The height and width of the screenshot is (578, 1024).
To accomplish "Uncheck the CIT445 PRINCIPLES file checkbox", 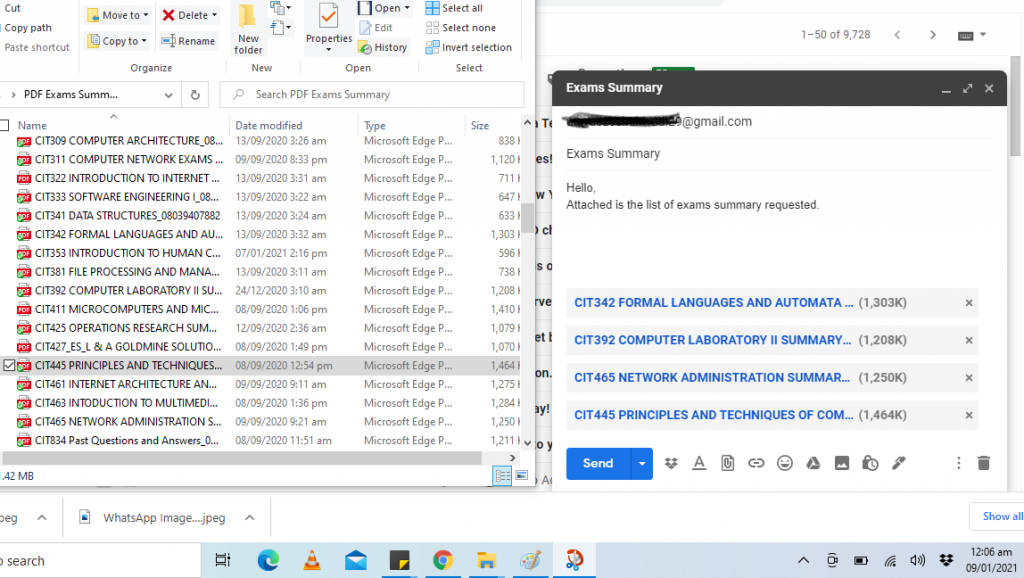I will click(x=9, y=366).
